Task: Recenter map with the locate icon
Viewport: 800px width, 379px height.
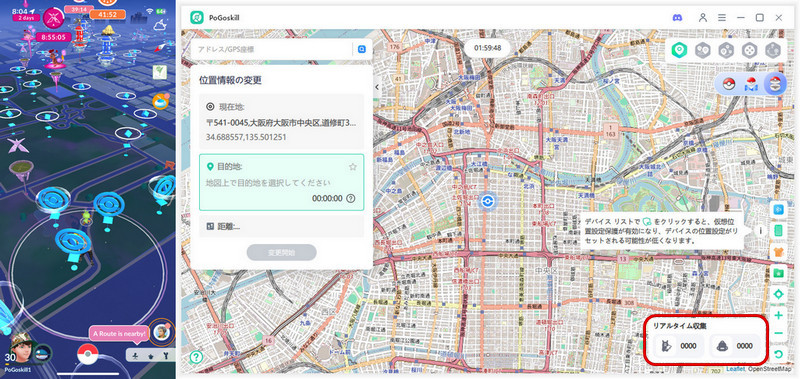Action: [779, 294]
